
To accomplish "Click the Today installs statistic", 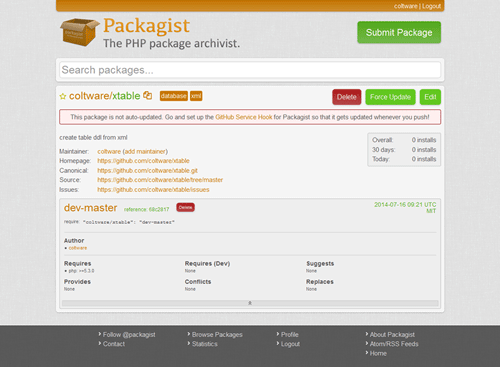I will [404, 159].
